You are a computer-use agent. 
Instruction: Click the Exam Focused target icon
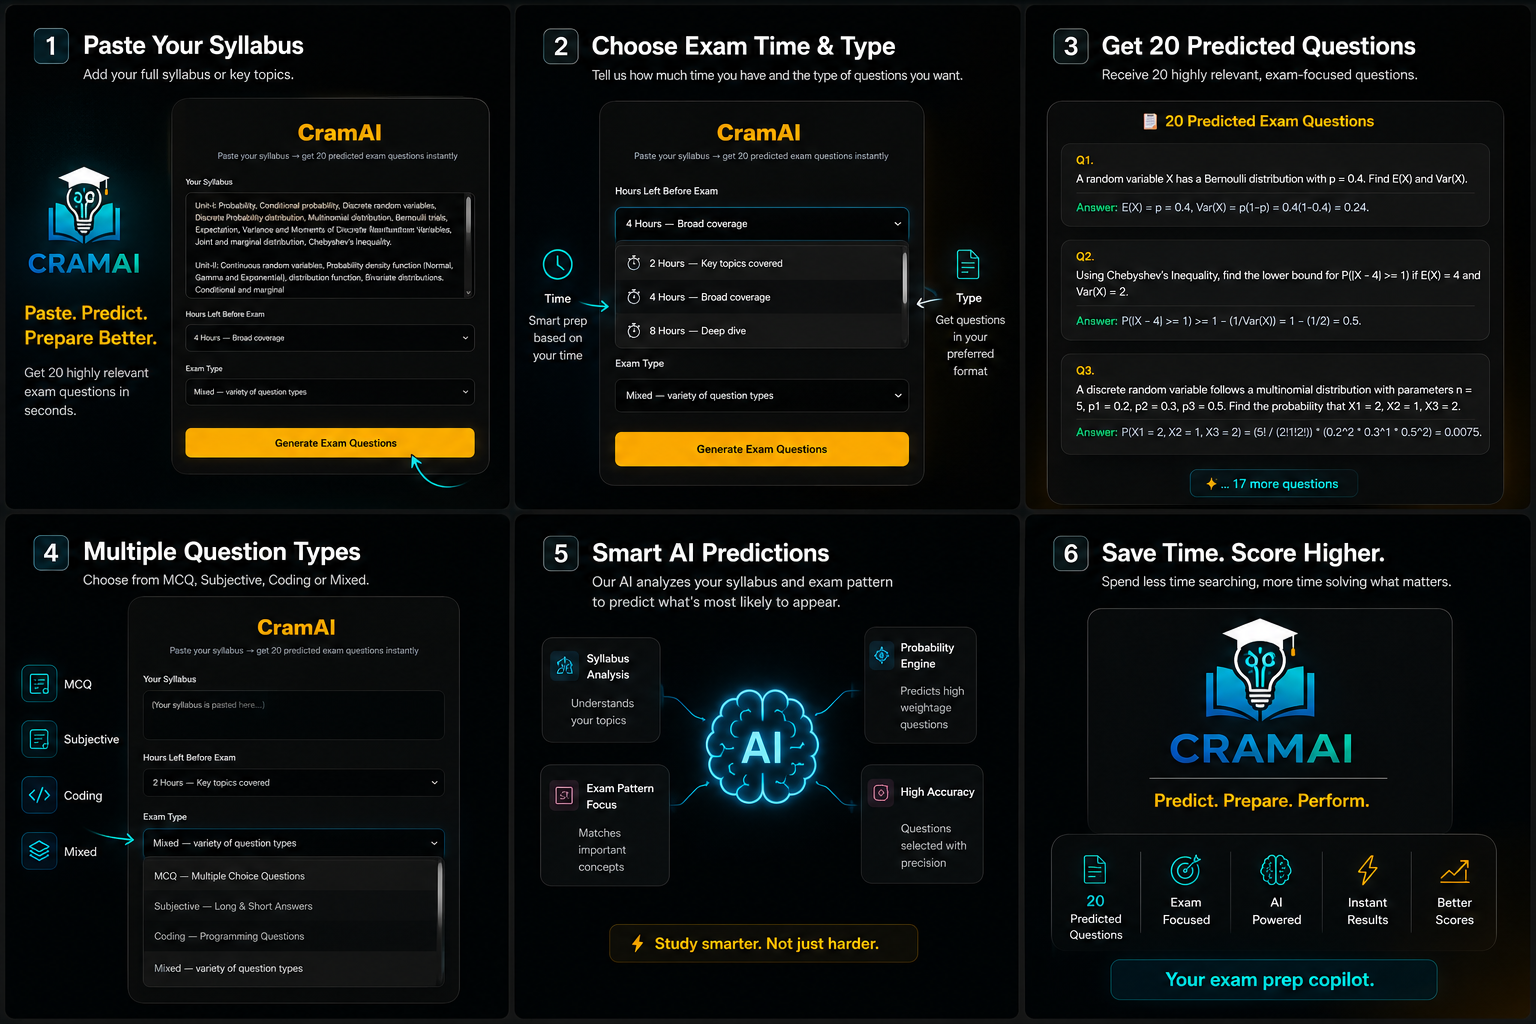[1186, 870]
